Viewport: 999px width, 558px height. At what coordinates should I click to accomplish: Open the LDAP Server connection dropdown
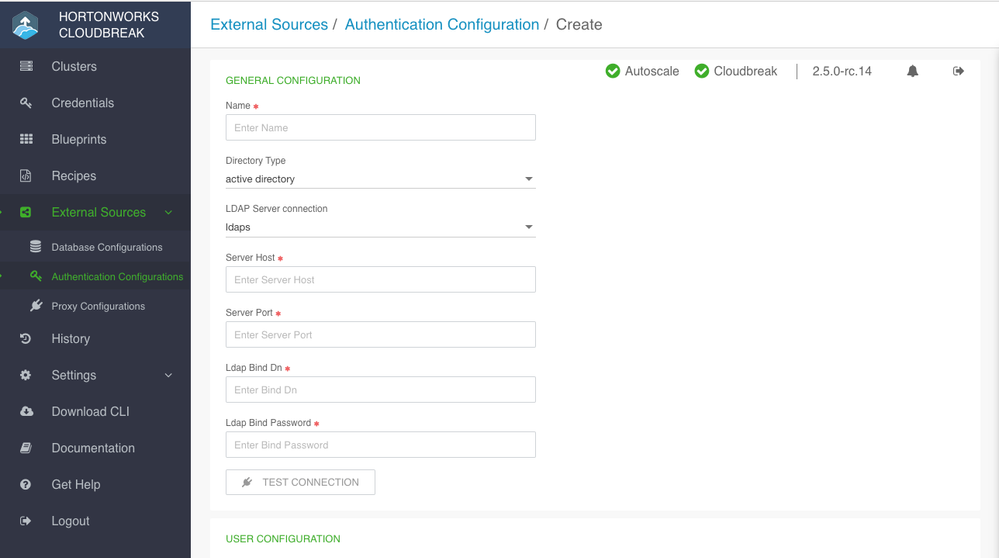tap(380, 227)
